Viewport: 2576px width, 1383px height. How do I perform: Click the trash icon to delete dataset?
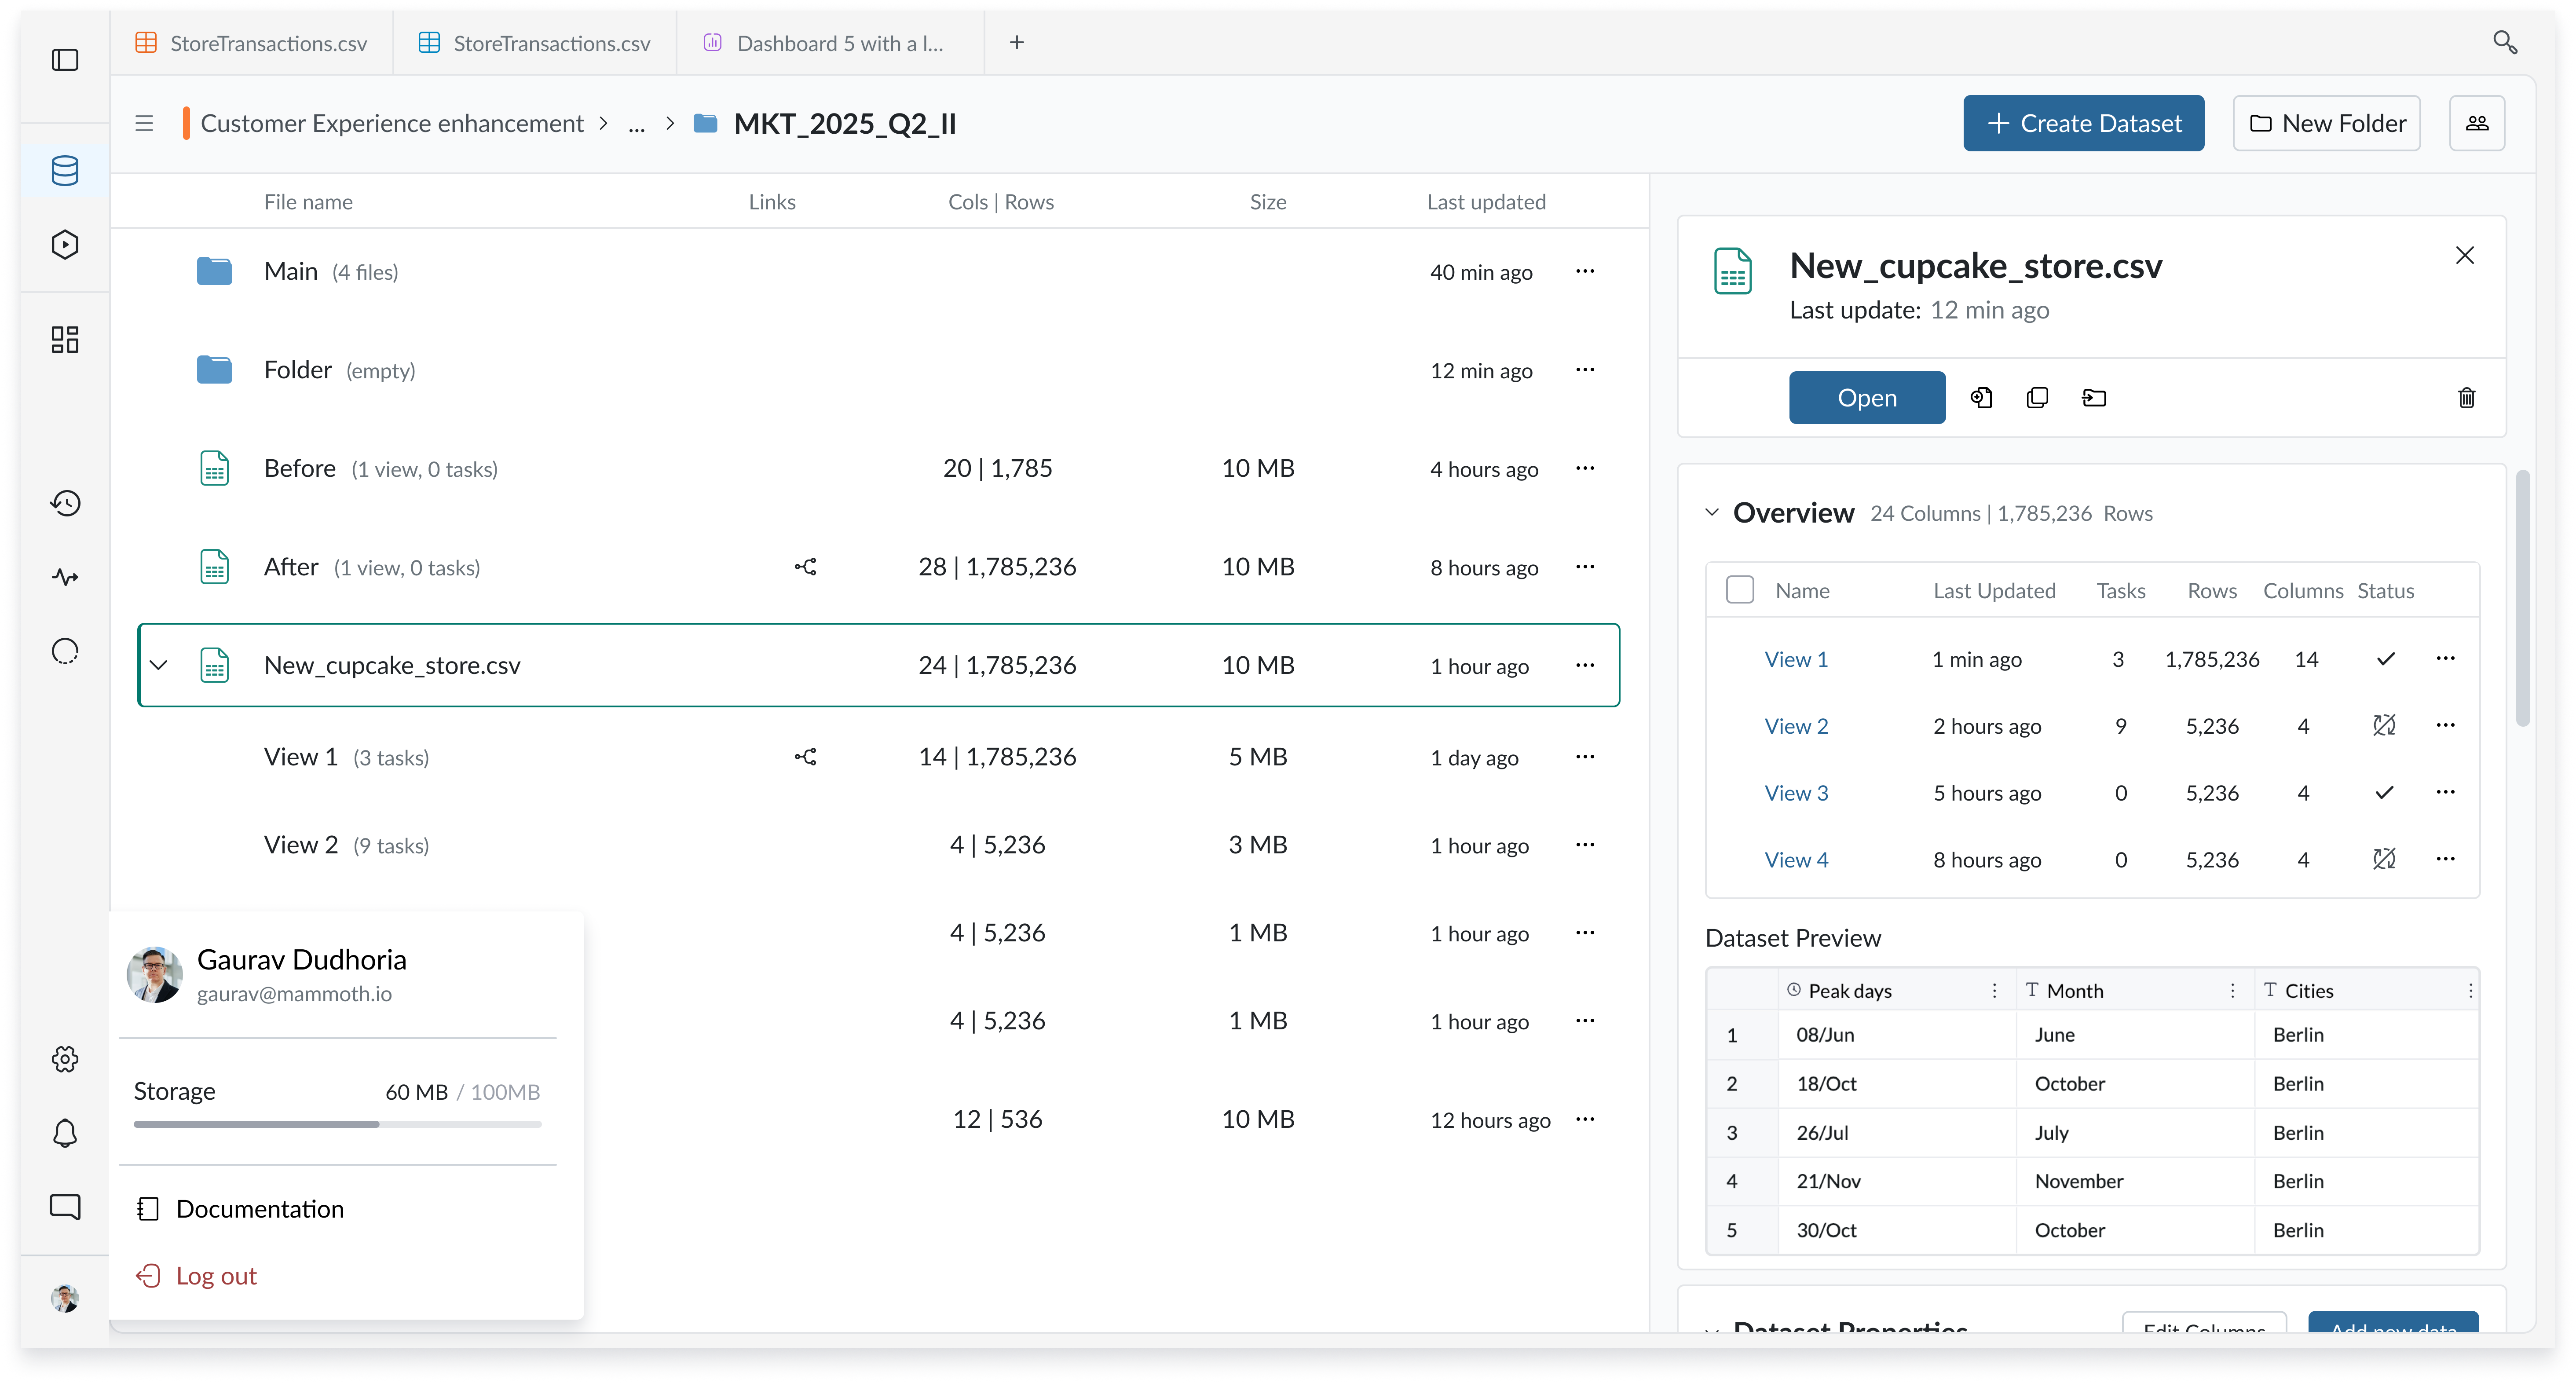[2466, 398]
